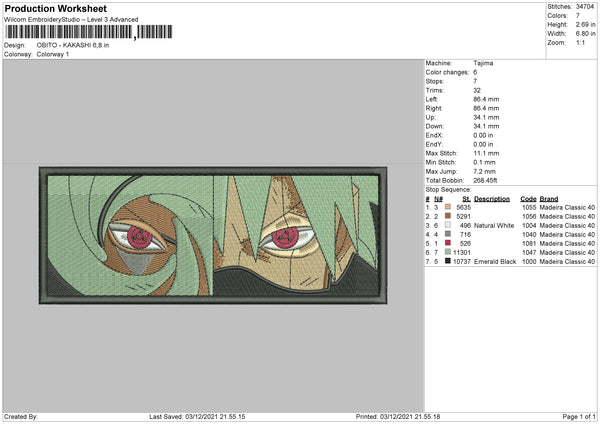The image size is (600, 424).
Task: Click the Max Stitch value 11.1 mm
Action: [486, 153]
